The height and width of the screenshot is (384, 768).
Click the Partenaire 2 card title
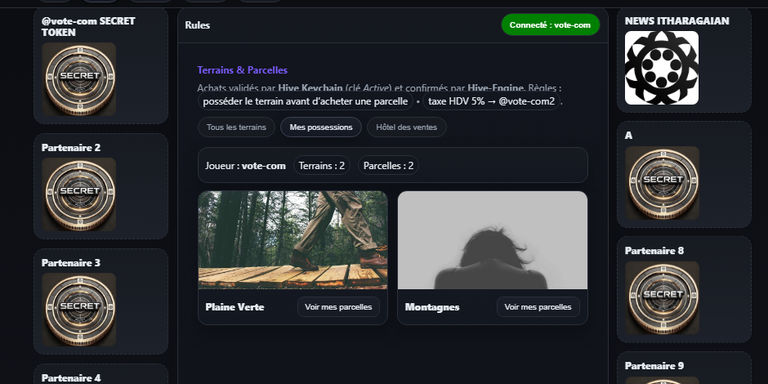tap(71, 148)
